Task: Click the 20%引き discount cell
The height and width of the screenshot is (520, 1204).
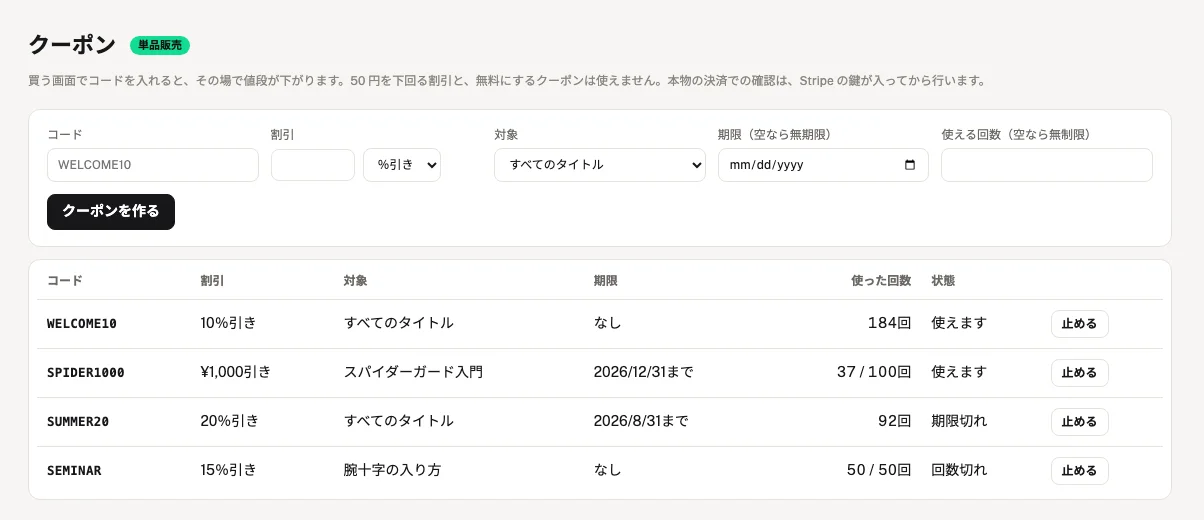Action: (x=229, y=421)
